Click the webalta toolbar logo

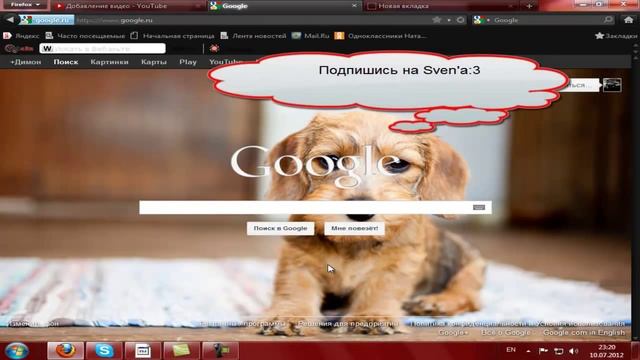[19, 49]
